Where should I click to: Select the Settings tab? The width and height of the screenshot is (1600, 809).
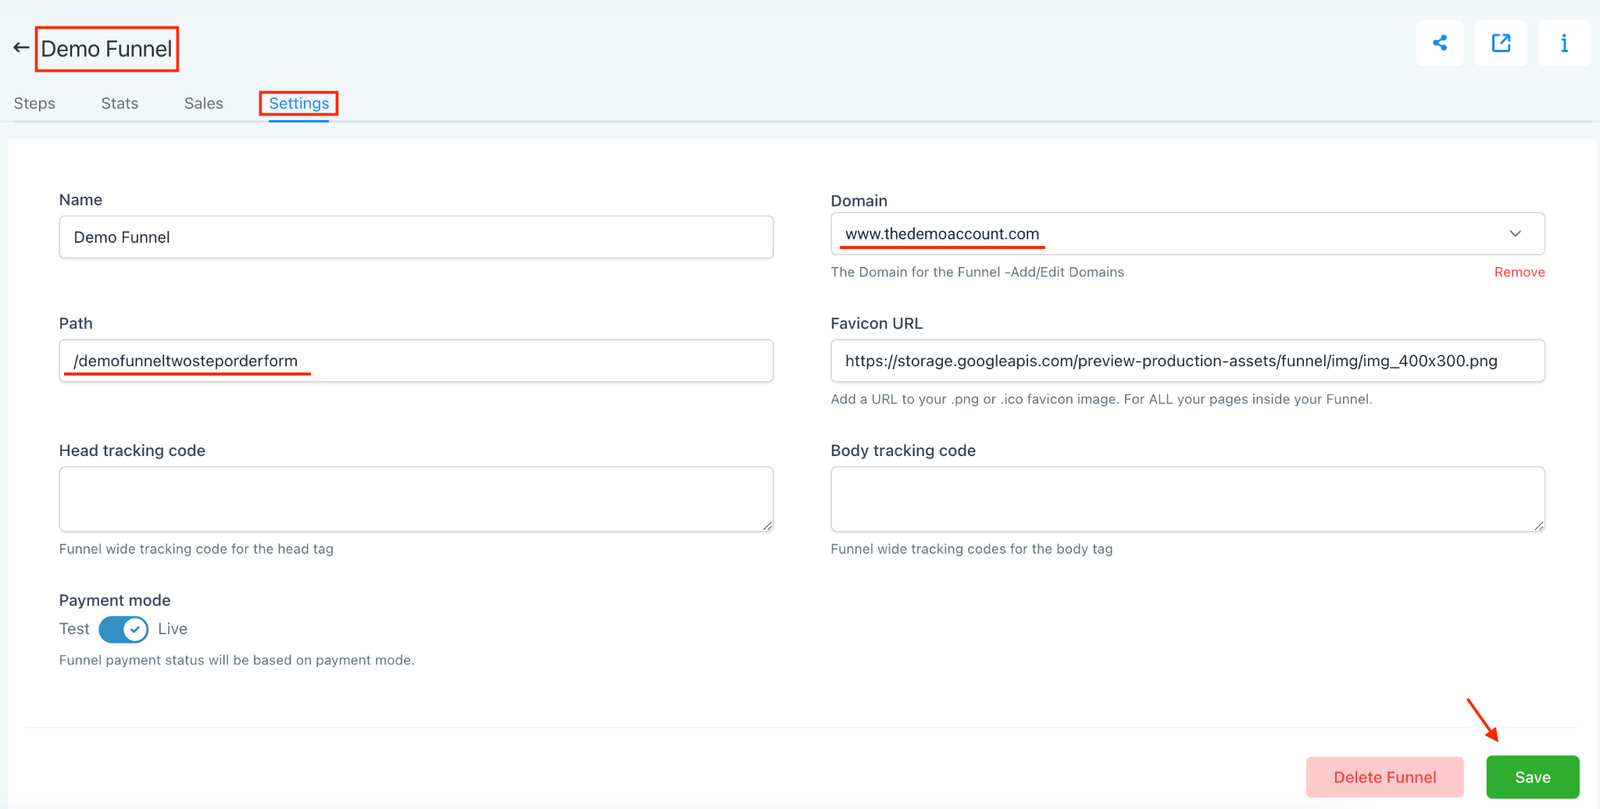click(298, 103)
